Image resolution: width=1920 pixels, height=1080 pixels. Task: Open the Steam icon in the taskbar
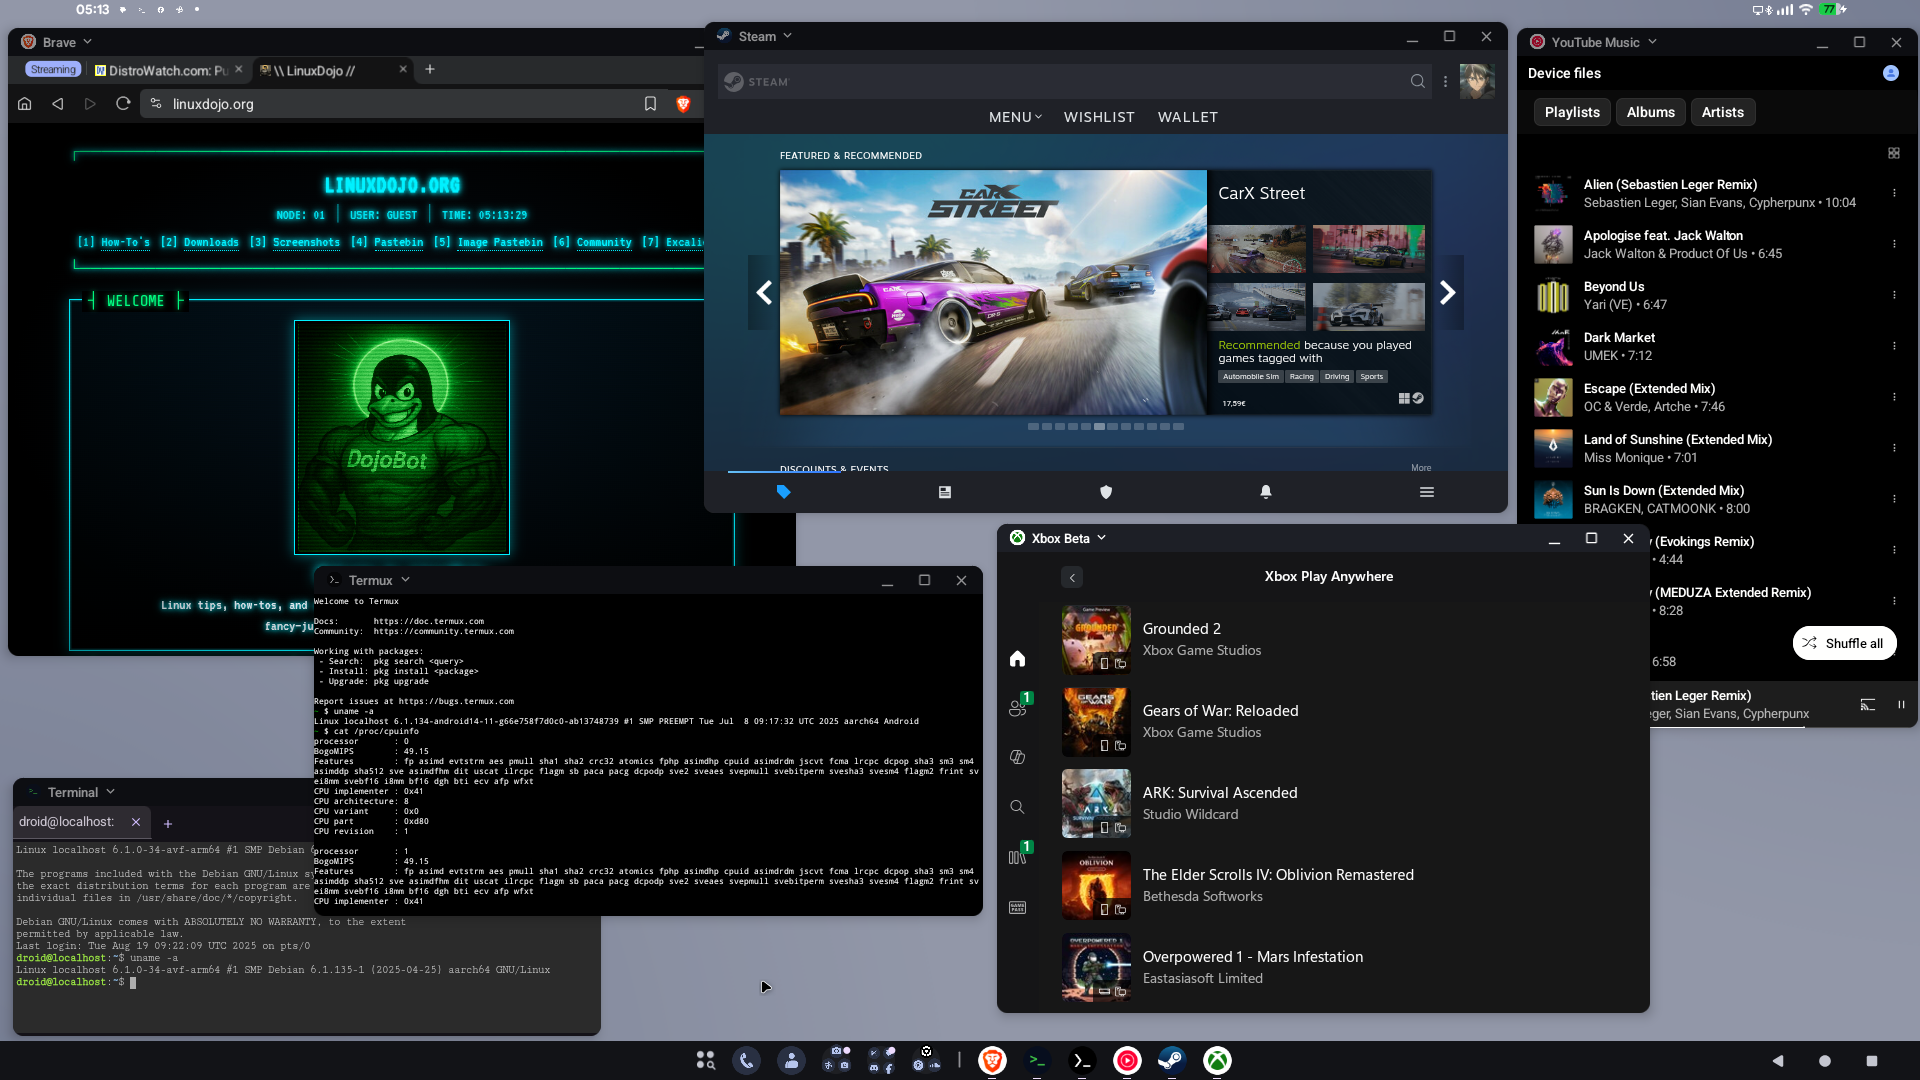1171,1060
